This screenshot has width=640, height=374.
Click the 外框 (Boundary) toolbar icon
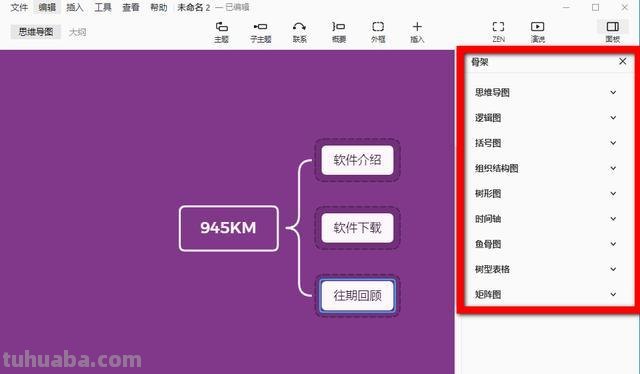(x=378, y=27)
